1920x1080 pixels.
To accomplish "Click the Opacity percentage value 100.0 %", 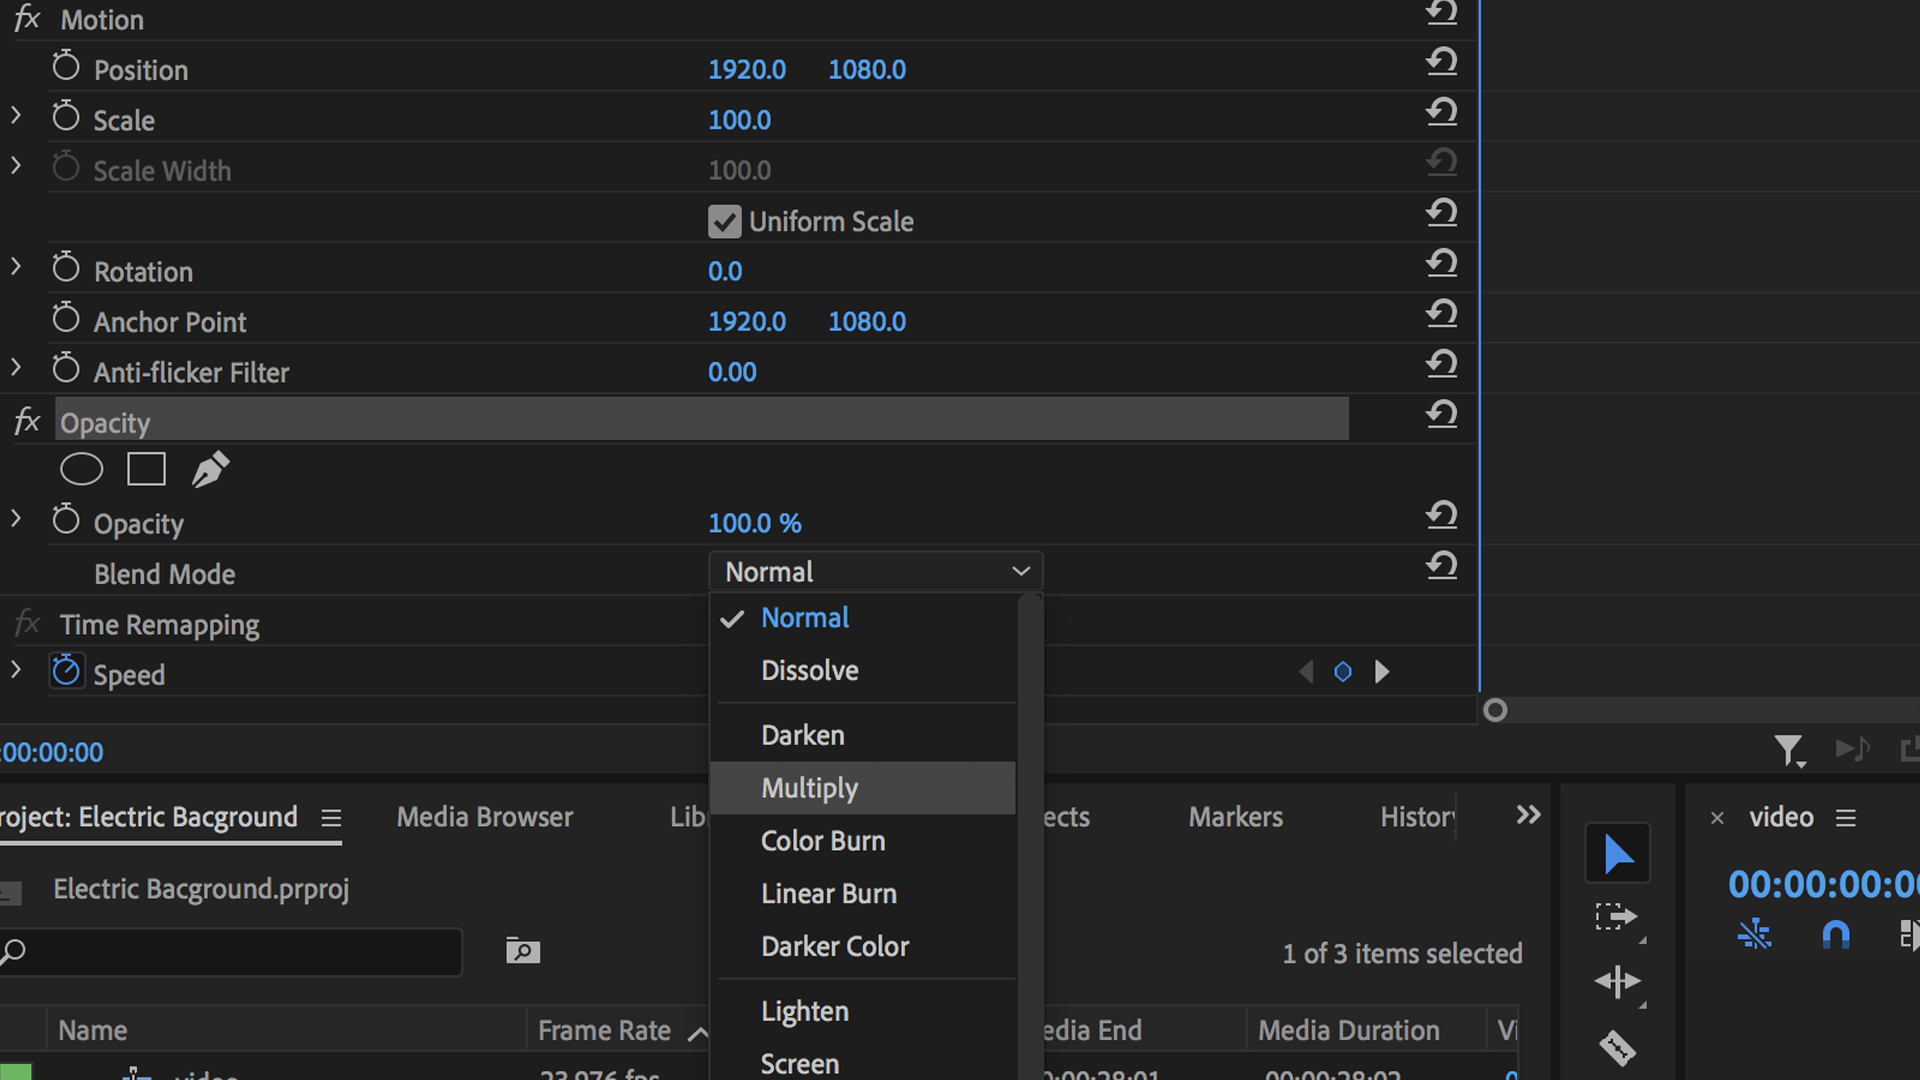I will (x=754, y=523).
